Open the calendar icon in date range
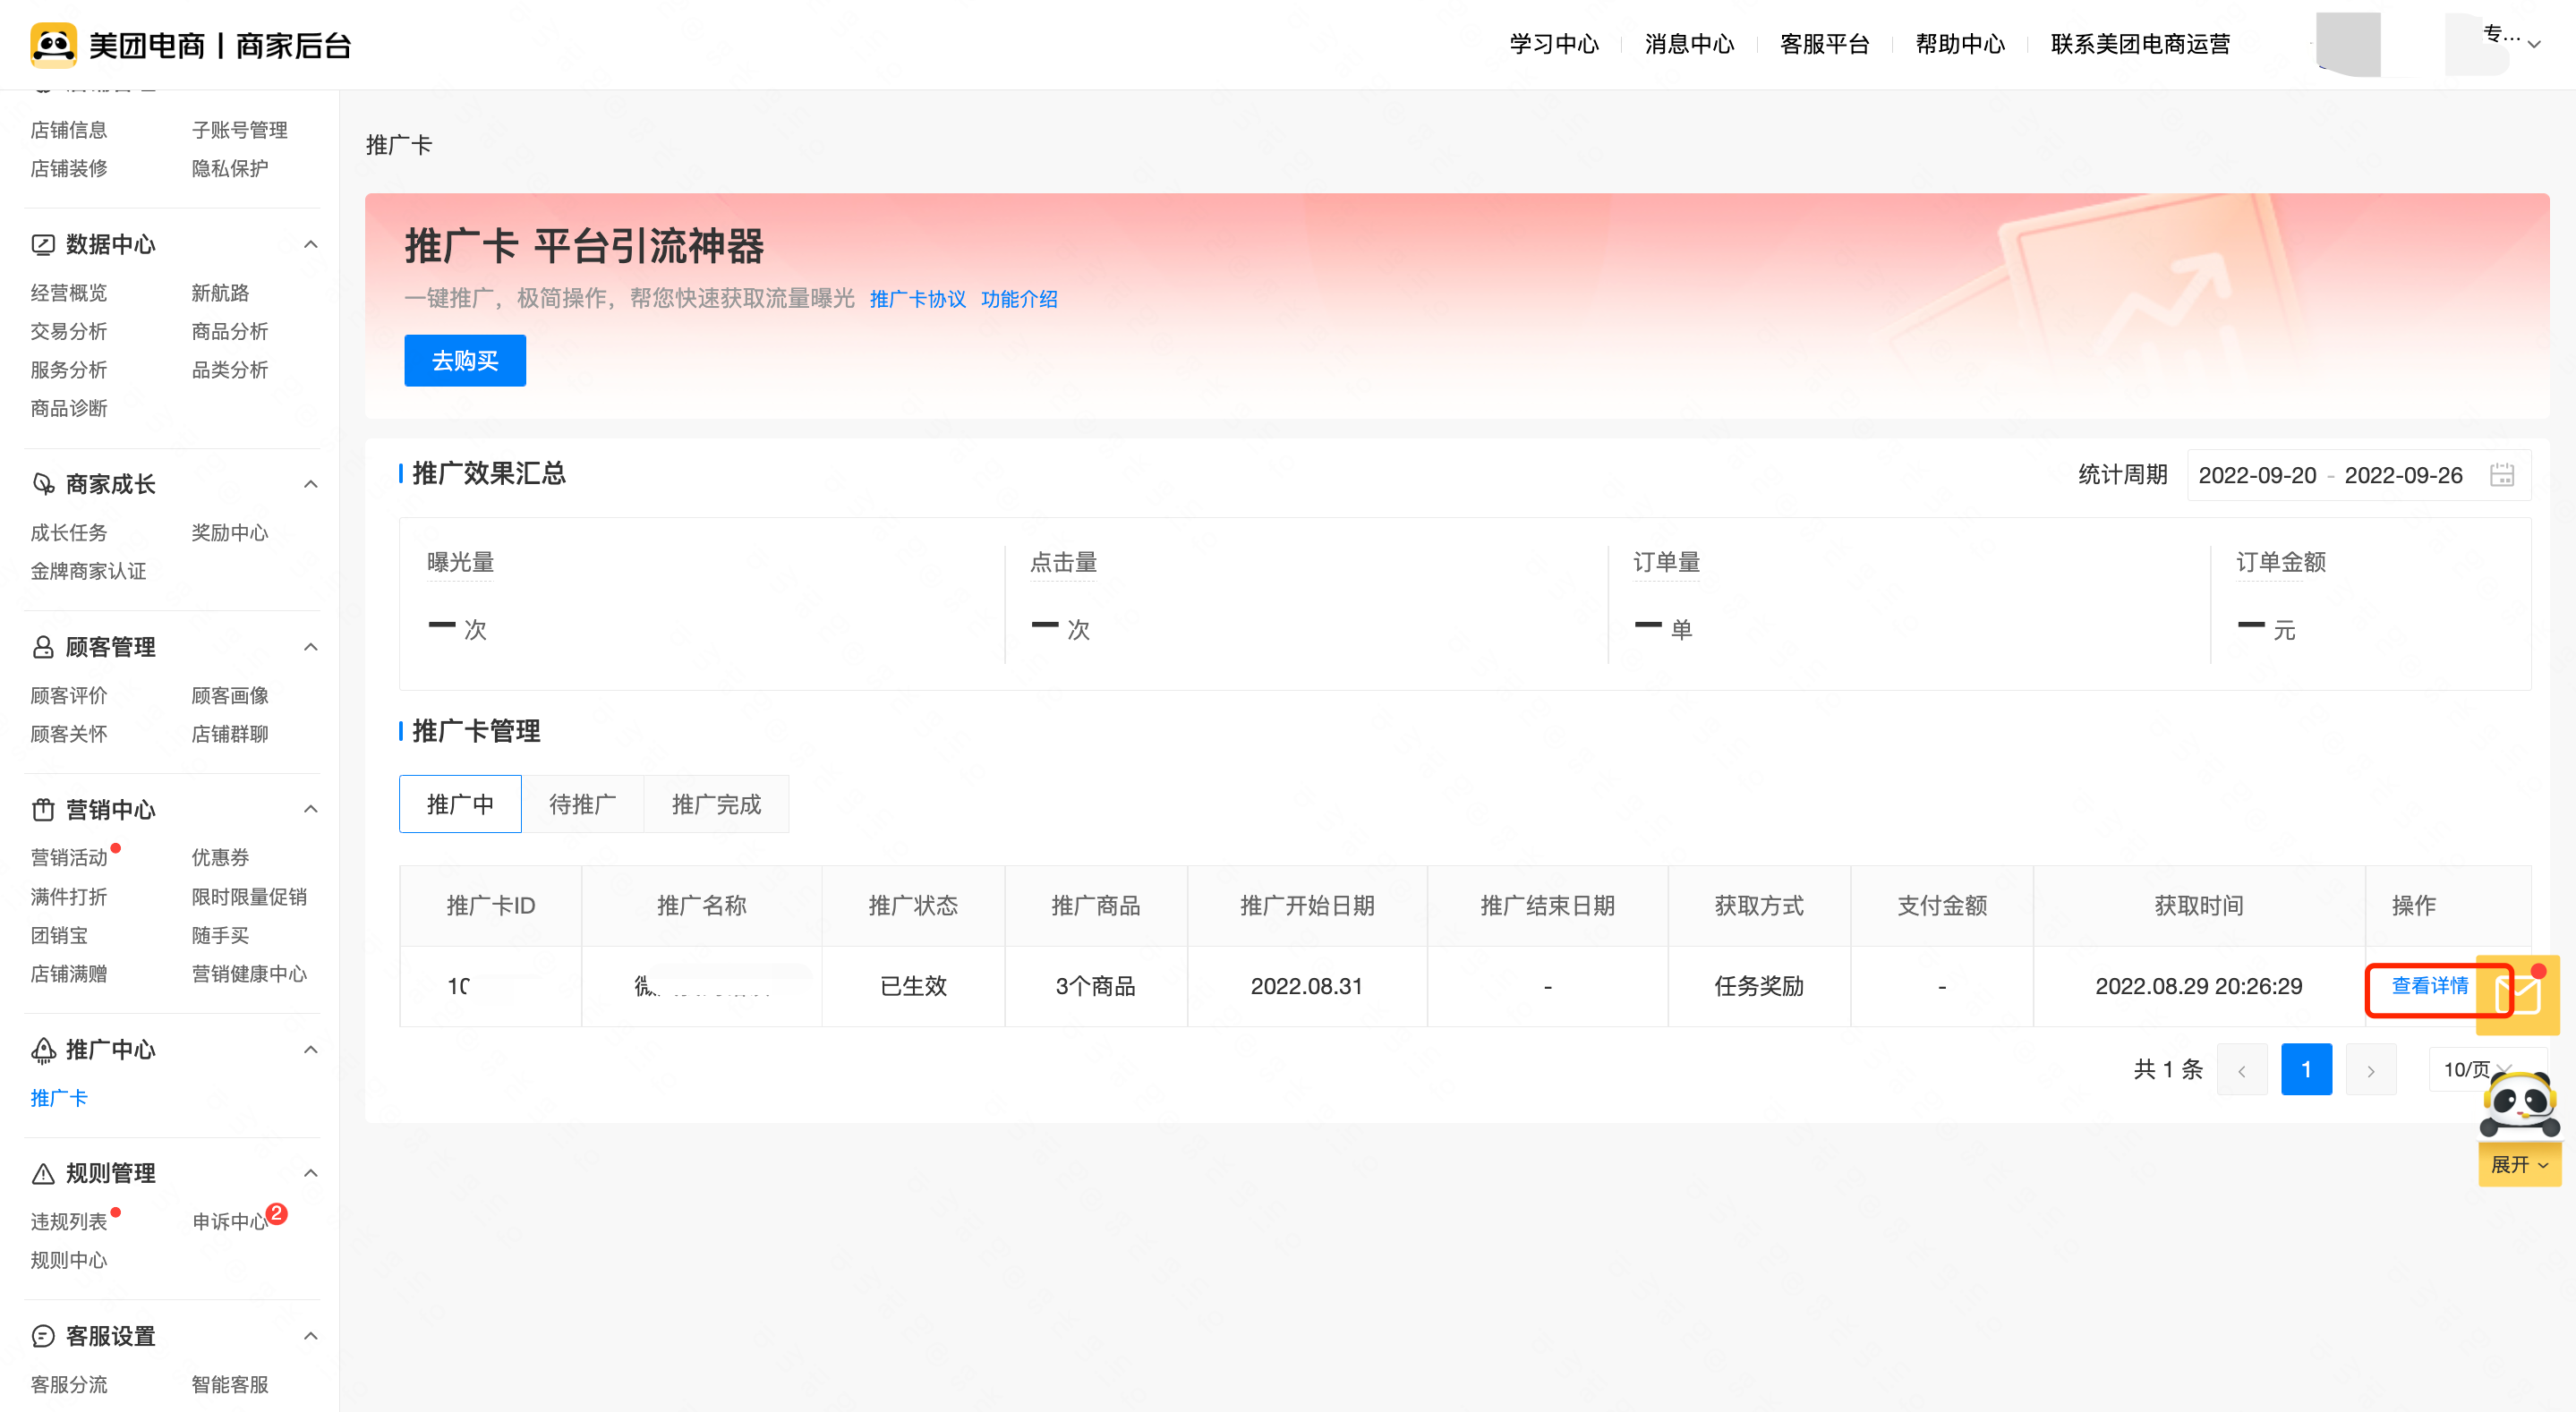The width and height of the screenshot is (2576, 1412). [2501, 475]
